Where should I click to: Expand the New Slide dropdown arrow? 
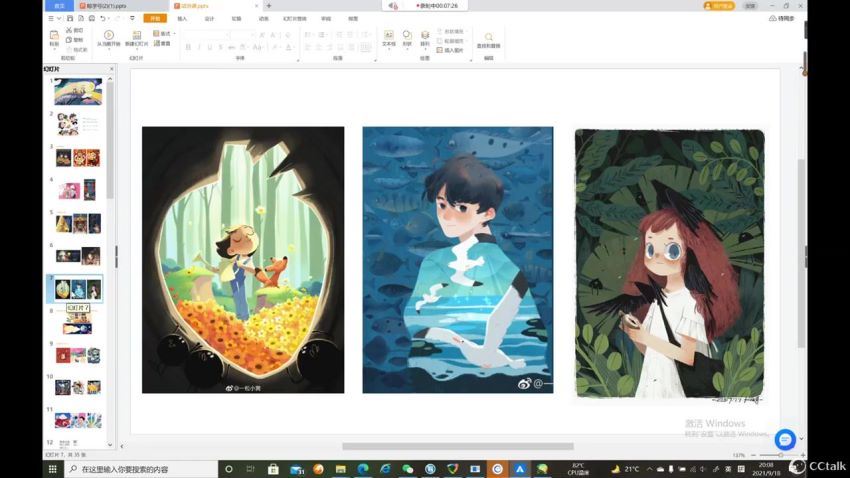(137, 49)
